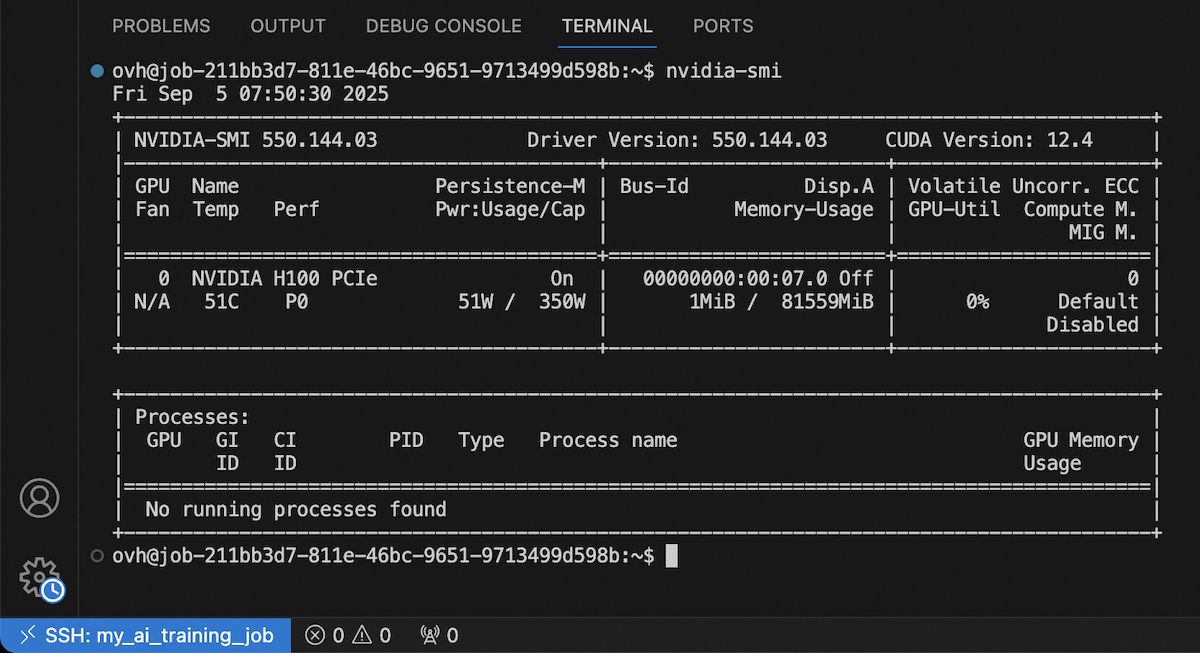Click the nvidia-smi command text
This screenshot has width=1200, height=653.
724,71
